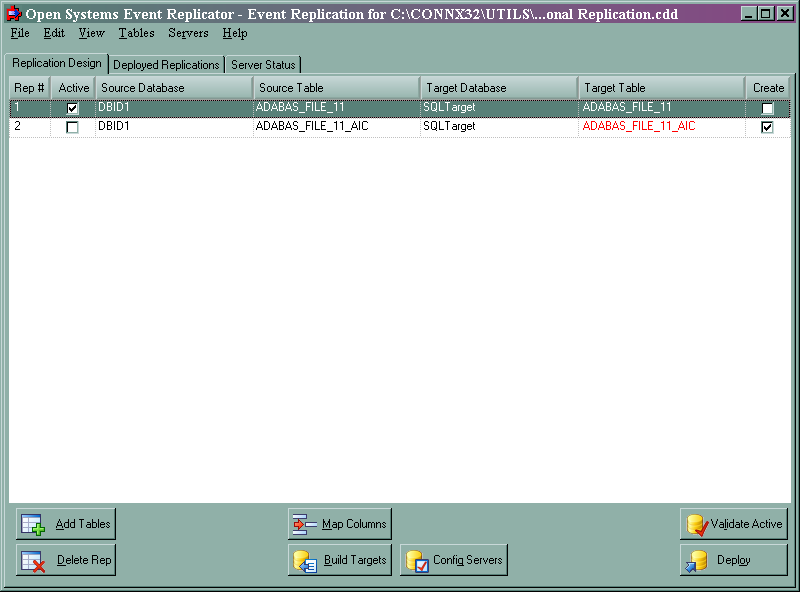The image size is (800, 592).
Task: Open the Tables menu
Action: 136,33
